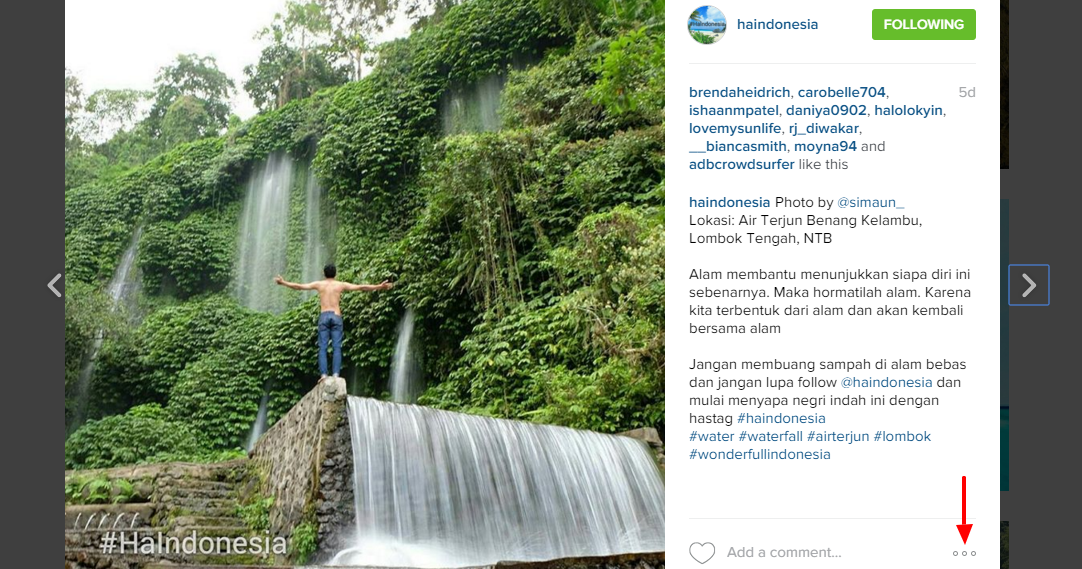Click the waterfall photo

(364, 284)
